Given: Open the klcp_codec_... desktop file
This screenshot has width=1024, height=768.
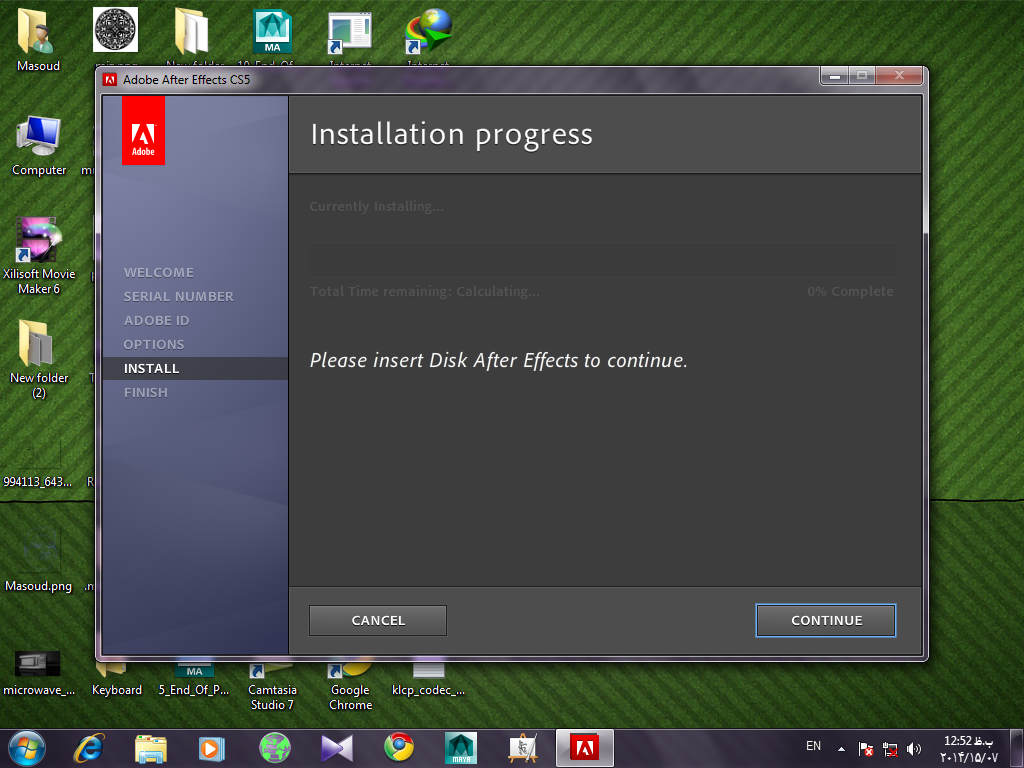Looking at the screenshot, I should click(428, 680).
